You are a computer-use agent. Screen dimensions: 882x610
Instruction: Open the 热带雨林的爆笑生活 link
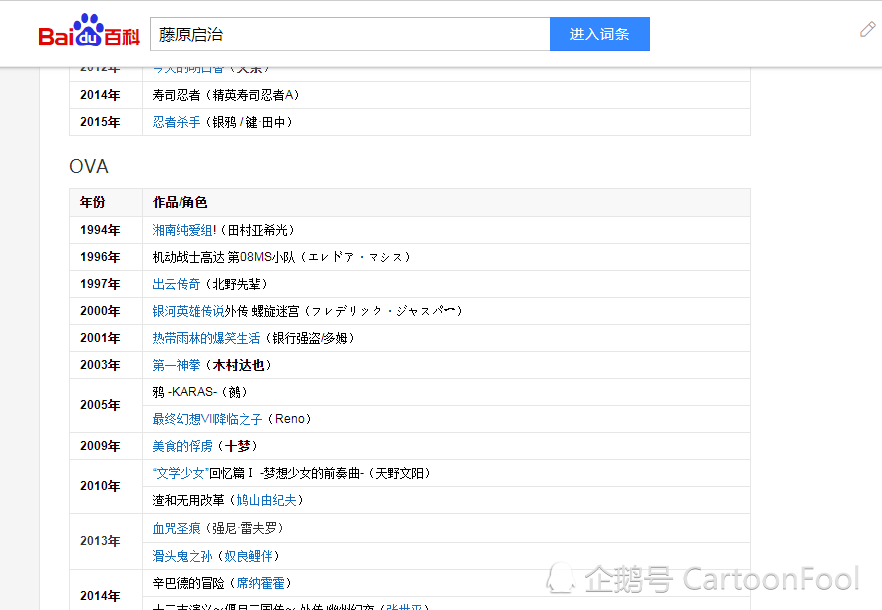(x=206, y=338)
